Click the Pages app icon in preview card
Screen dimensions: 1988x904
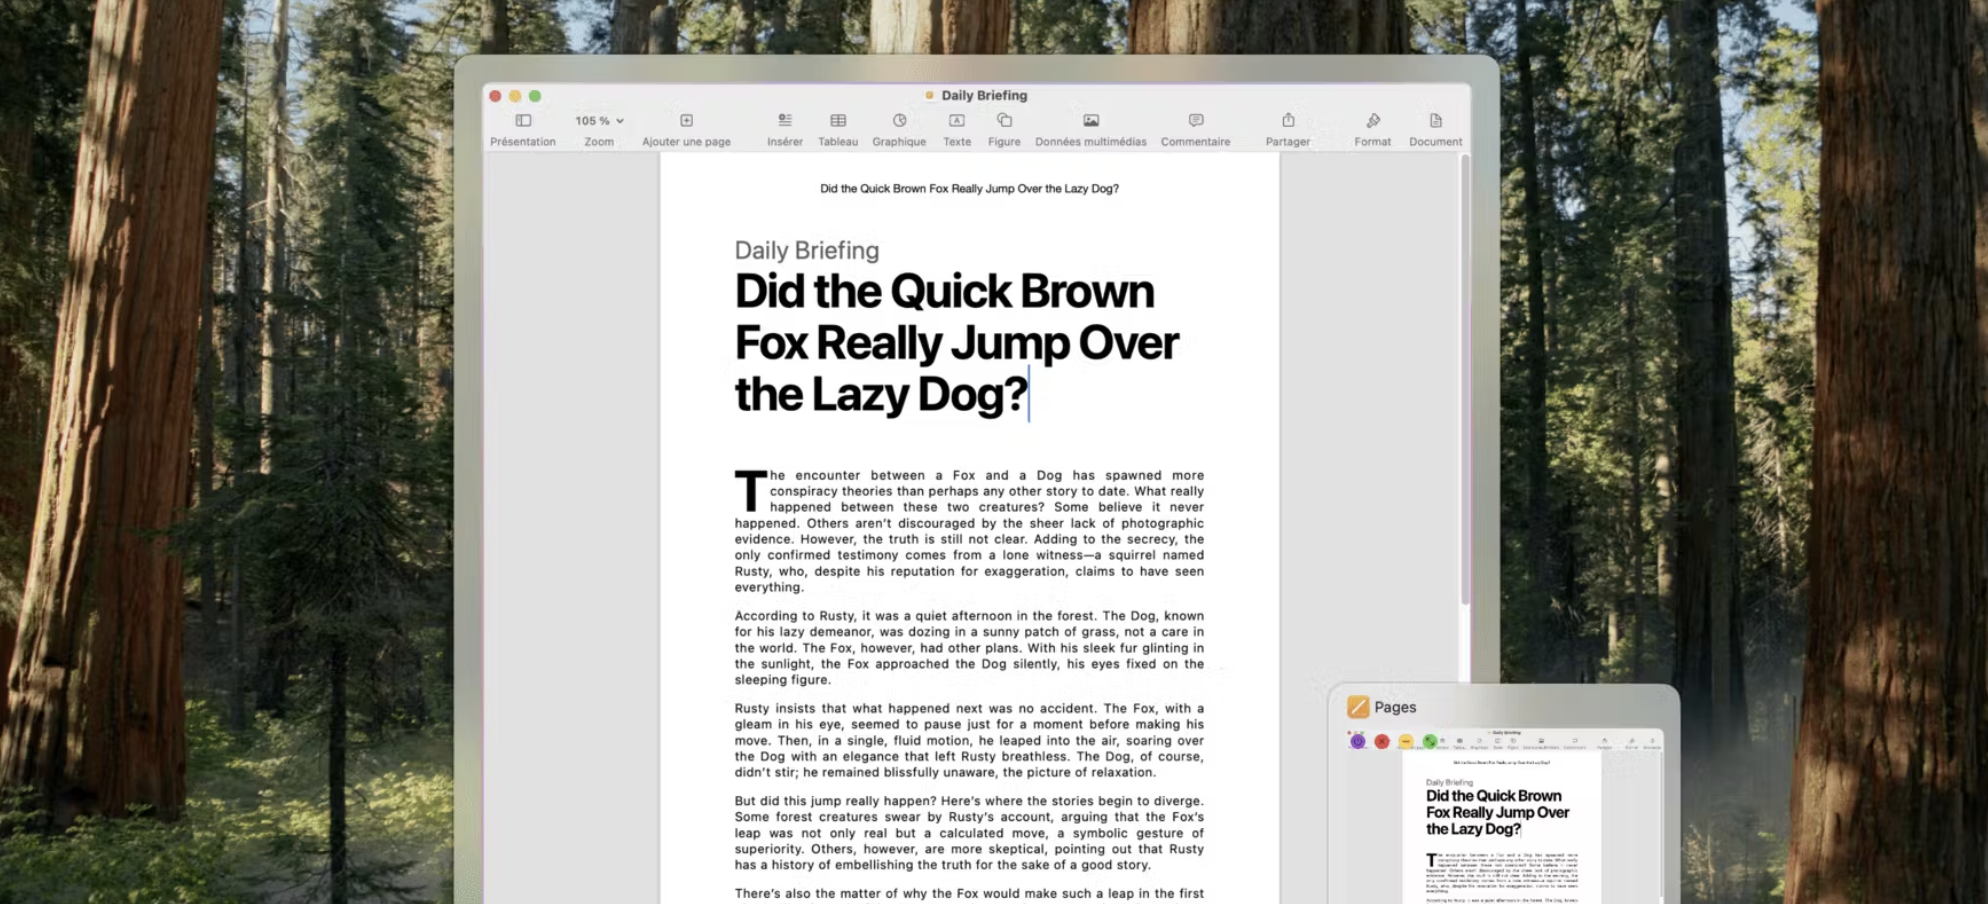(1358, 707)
